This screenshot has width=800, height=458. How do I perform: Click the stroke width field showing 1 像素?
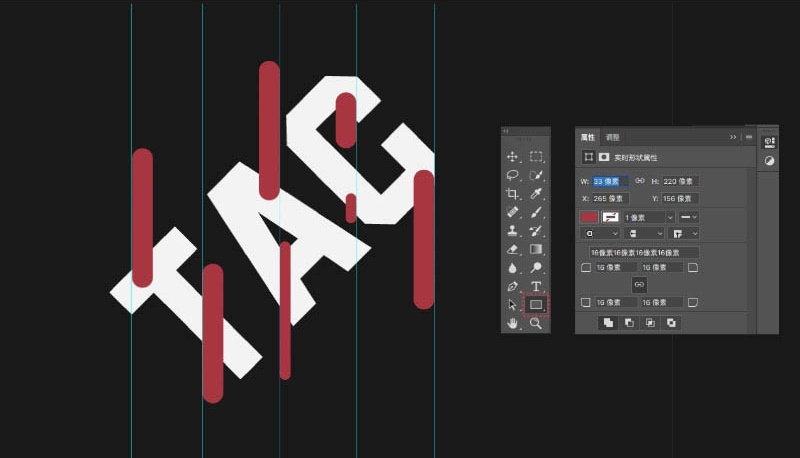pos(644,218)
